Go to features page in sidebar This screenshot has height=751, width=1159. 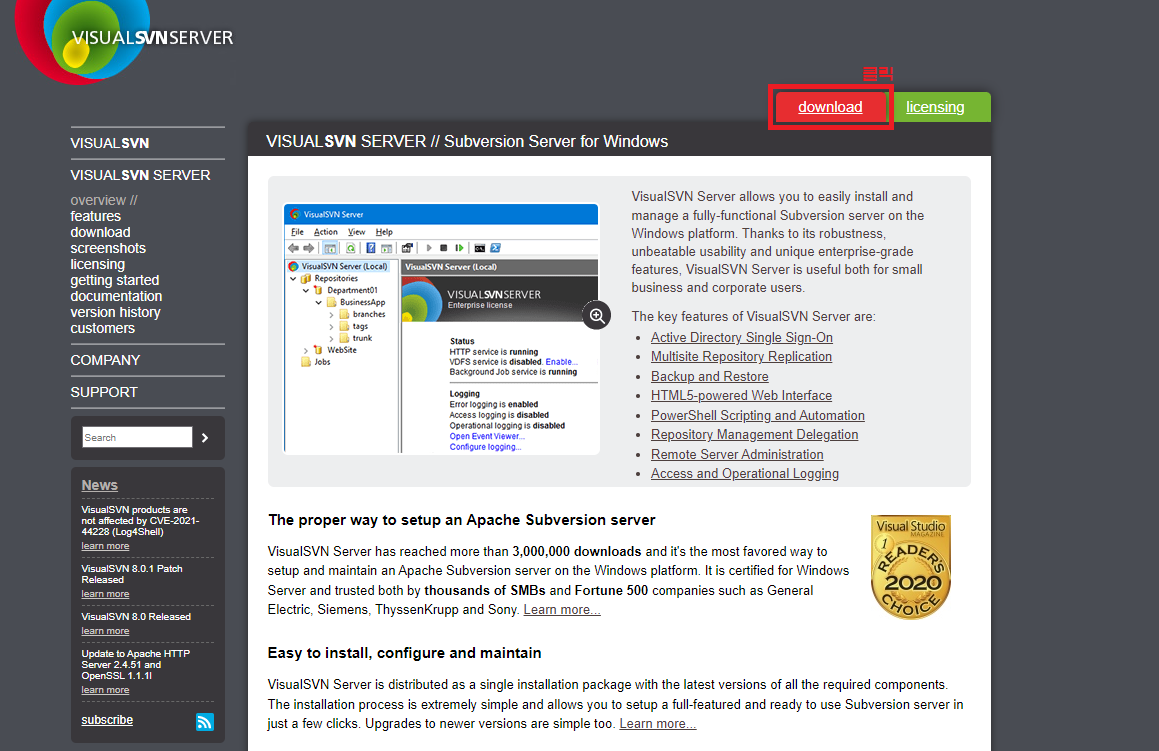(95, 217)
